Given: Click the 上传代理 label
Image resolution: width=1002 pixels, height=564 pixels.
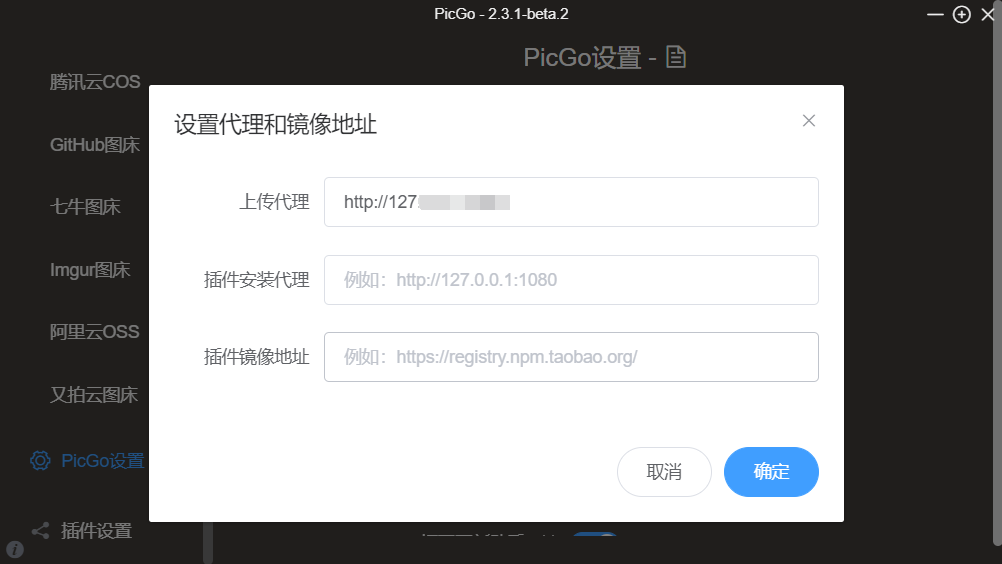Looking at the screenshot, I should [274, 202].
